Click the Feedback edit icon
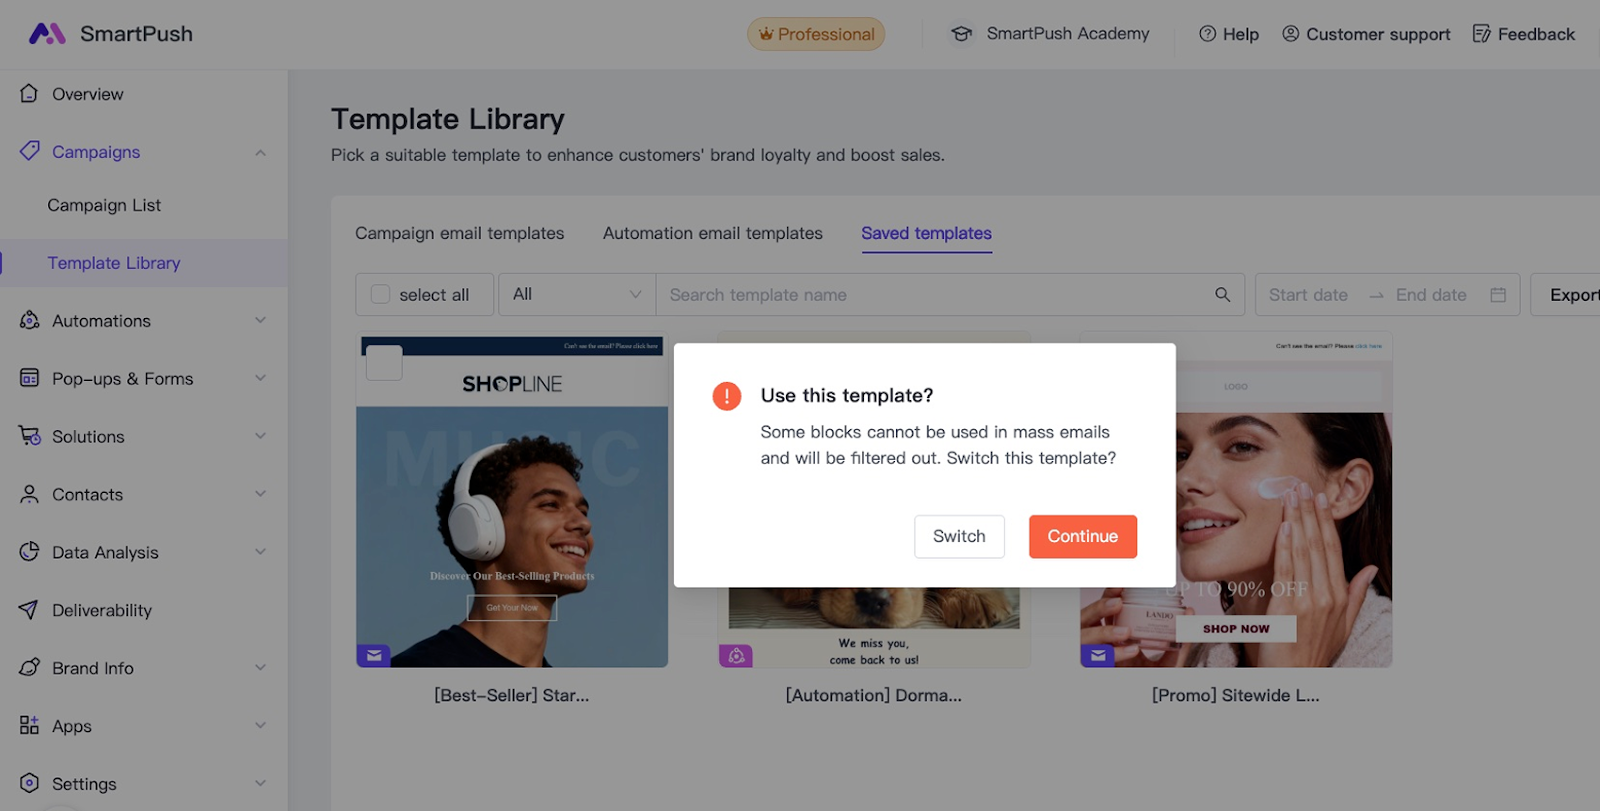The image size is (1600, 811). pyautogui.click(x=1481, y=34)
